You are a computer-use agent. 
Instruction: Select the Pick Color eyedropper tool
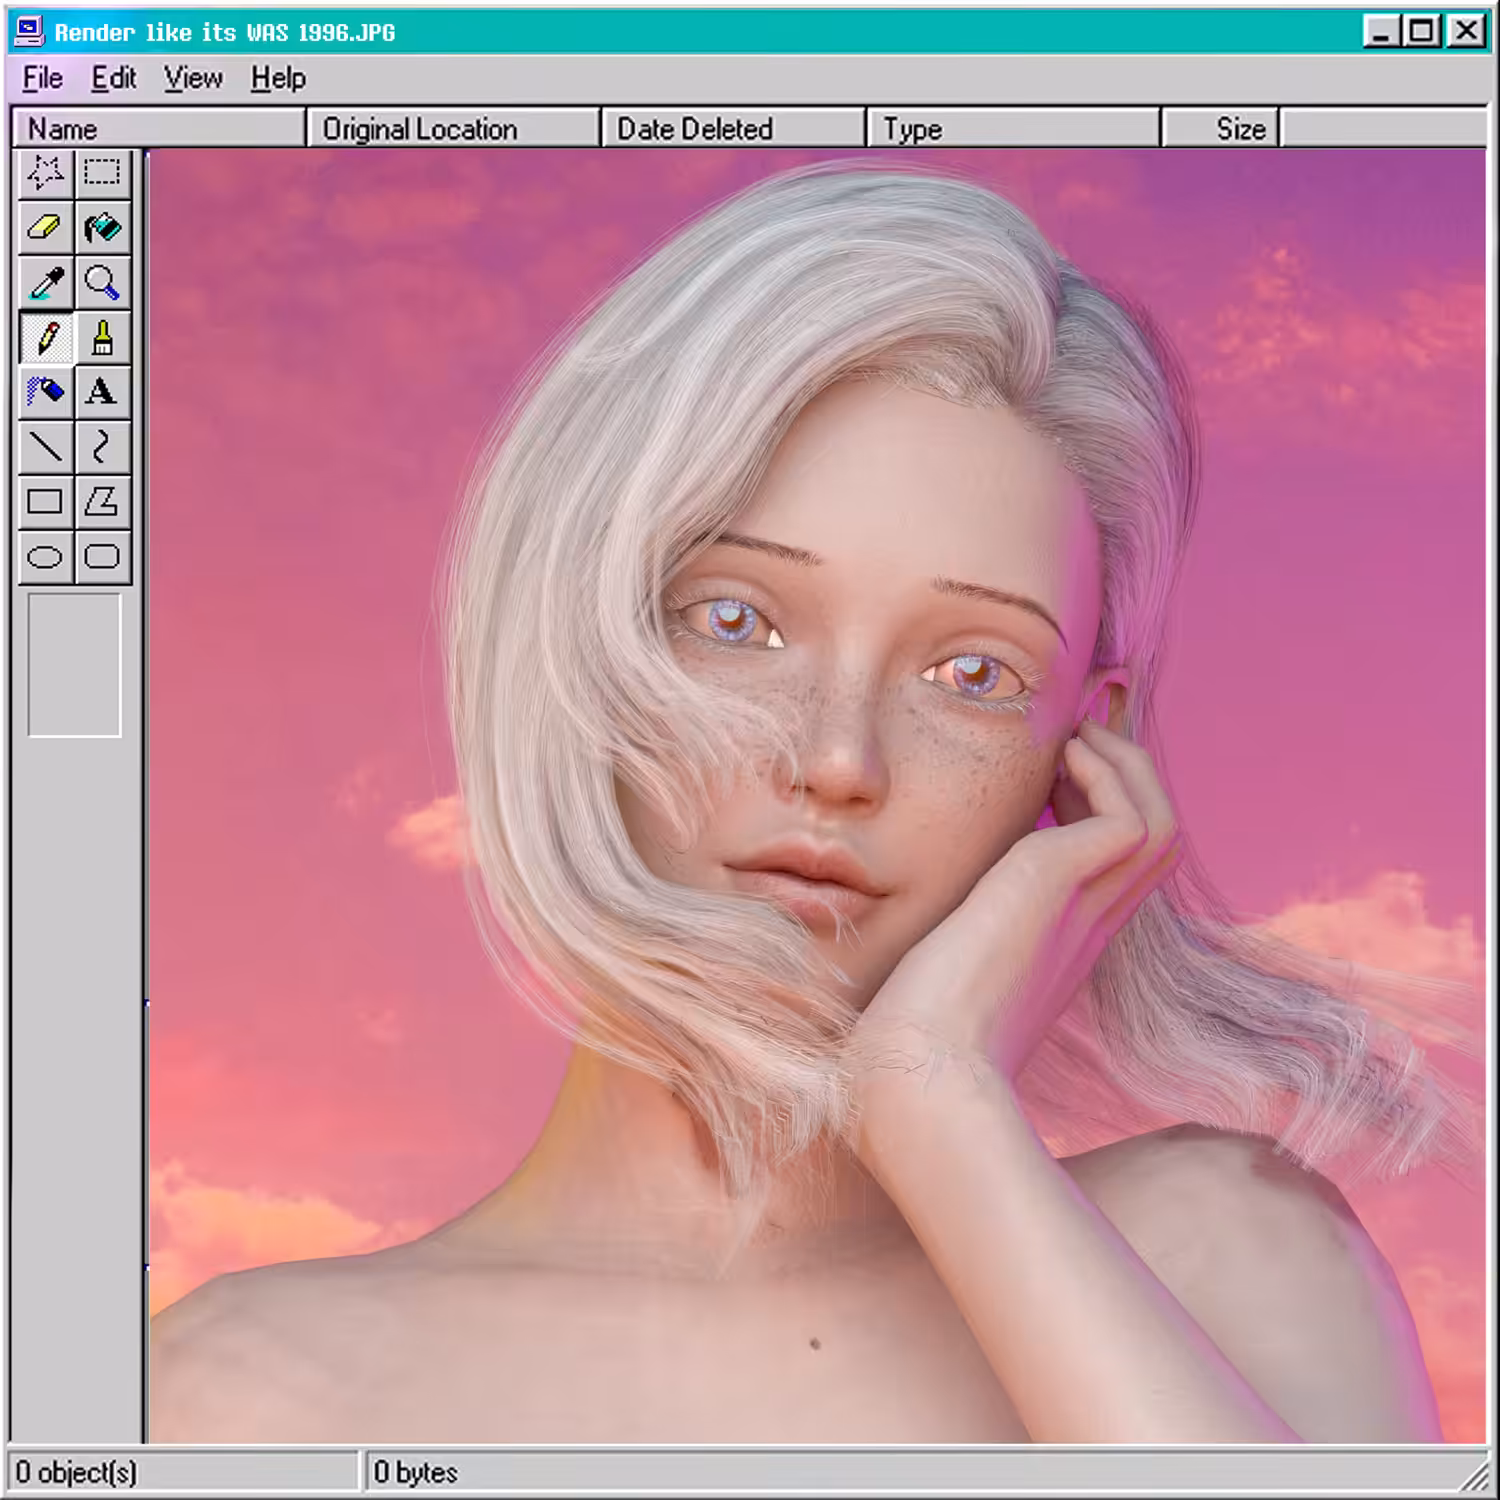tap(46, 283)
